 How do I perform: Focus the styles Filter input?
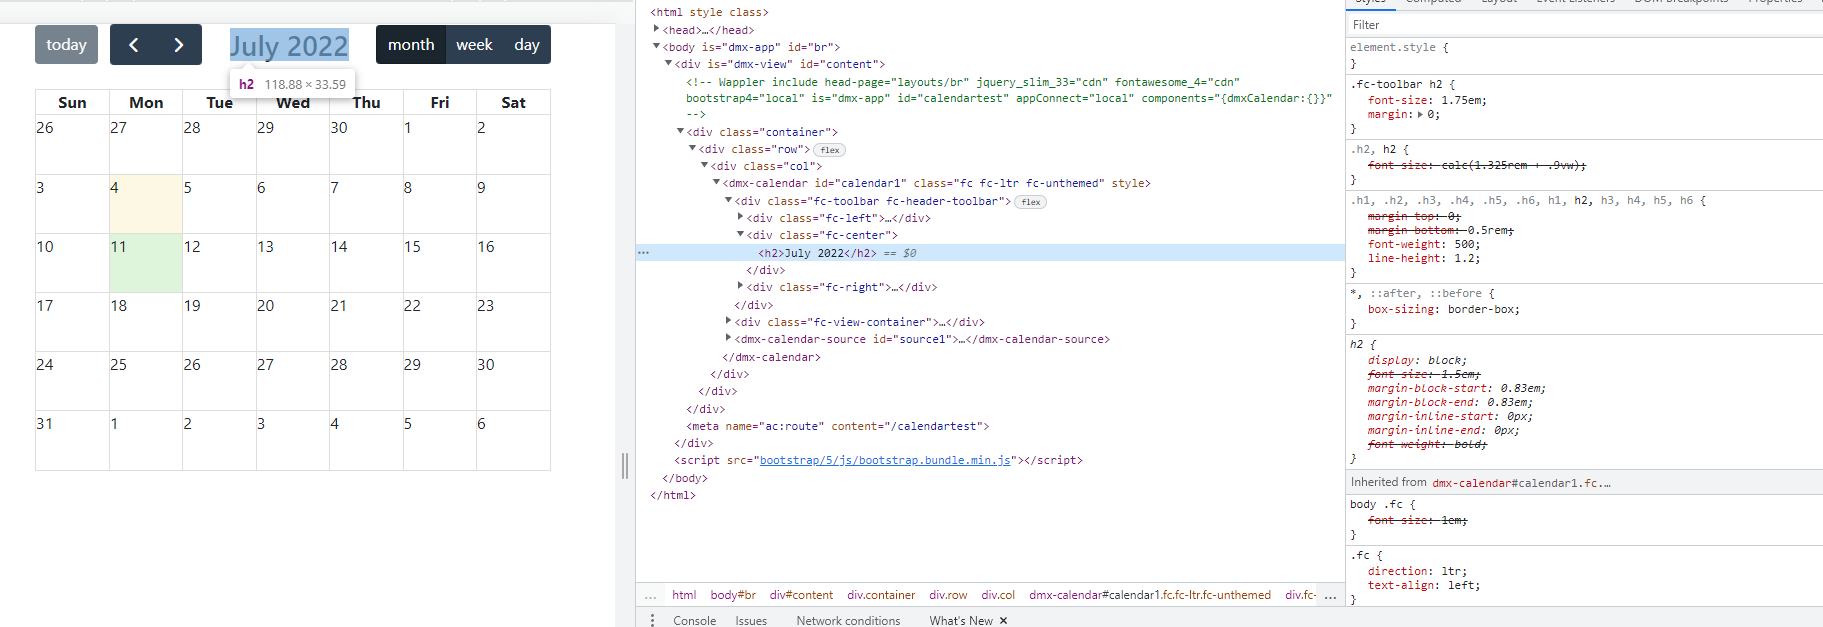pyautogui.click(x=1584, y=25)
